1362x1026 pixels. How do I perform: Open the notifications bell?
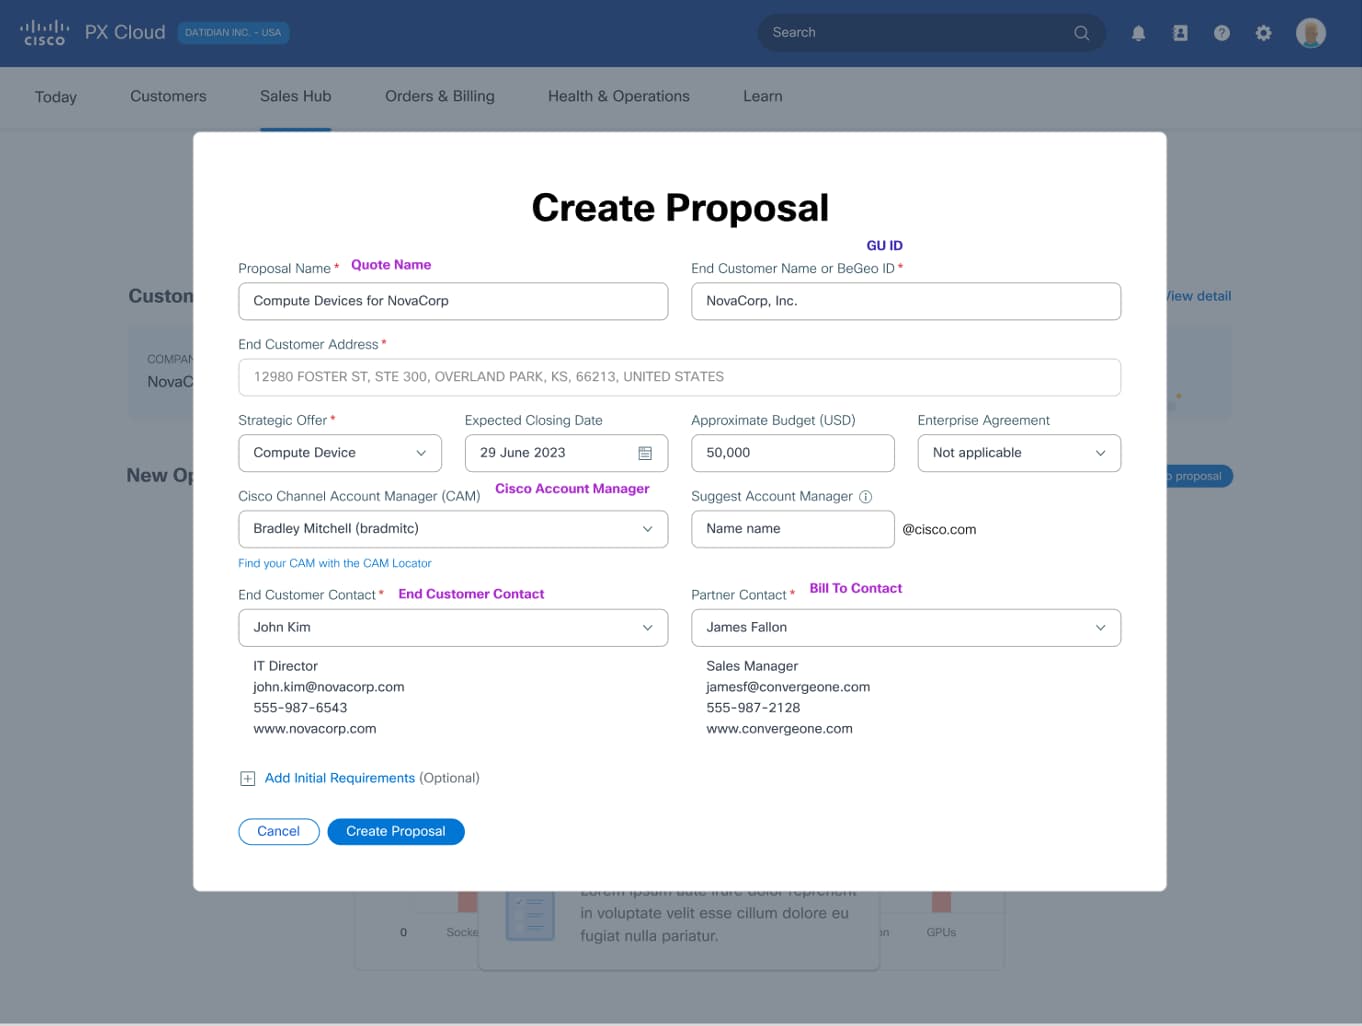pos(1138,33)
